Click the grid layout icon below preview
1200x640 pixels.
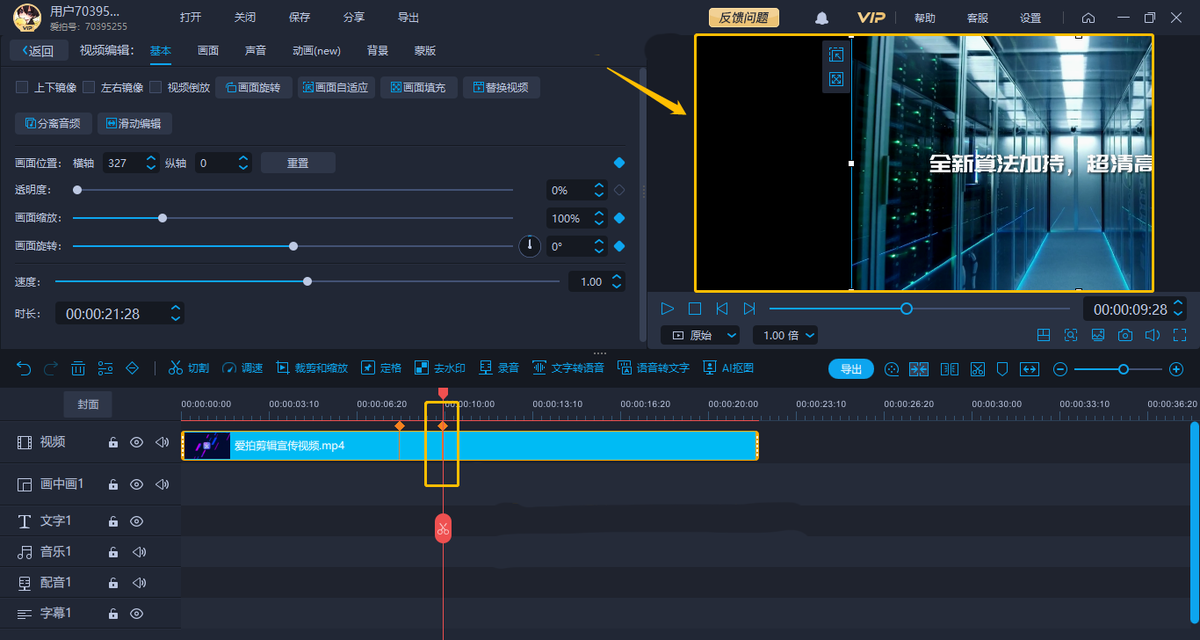(1043, 335)
